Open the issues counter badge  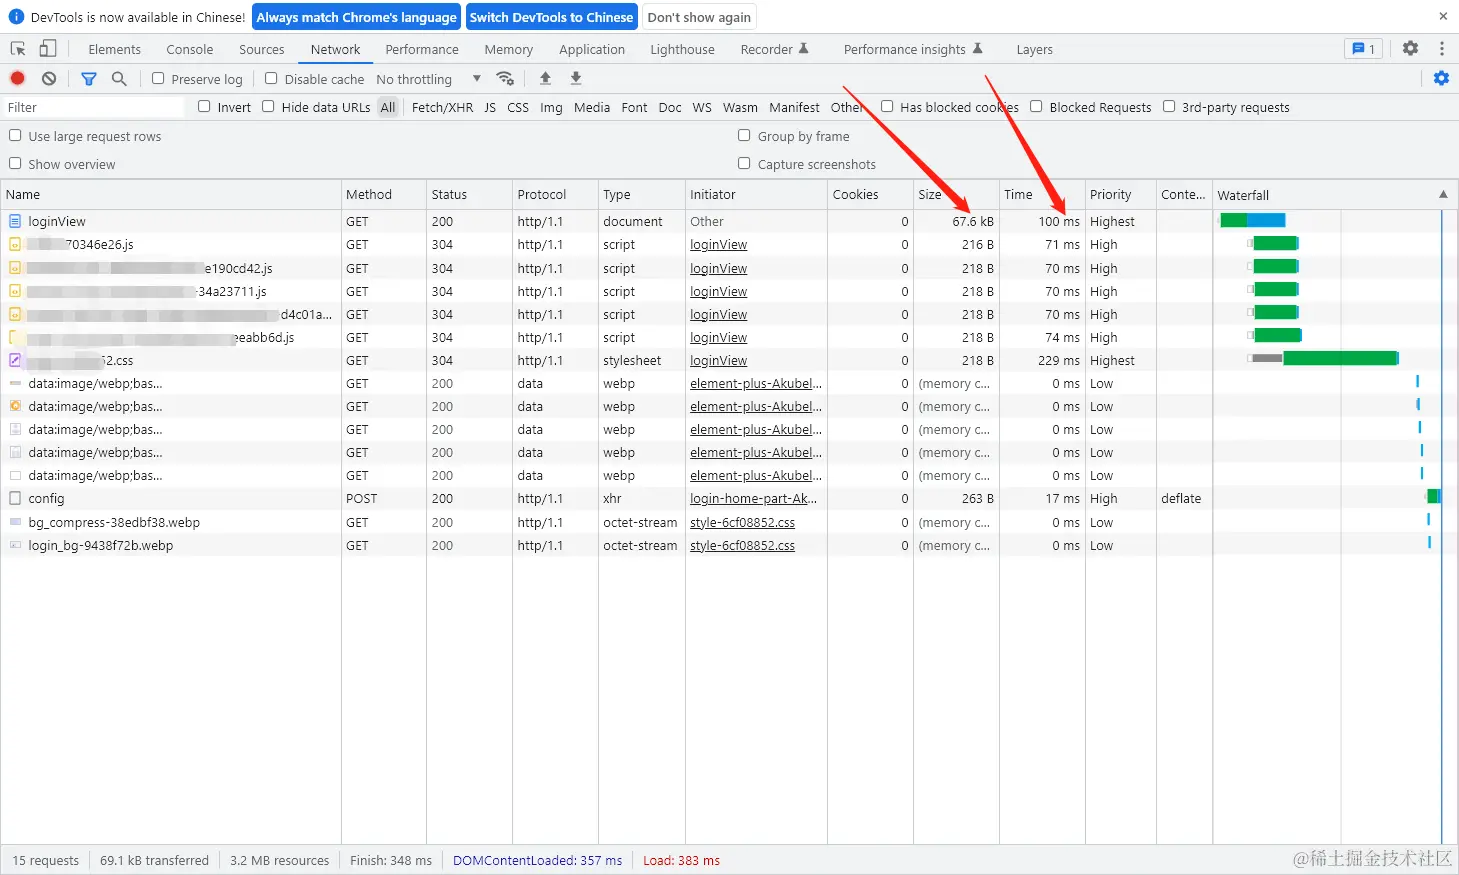click(1364, 48)
